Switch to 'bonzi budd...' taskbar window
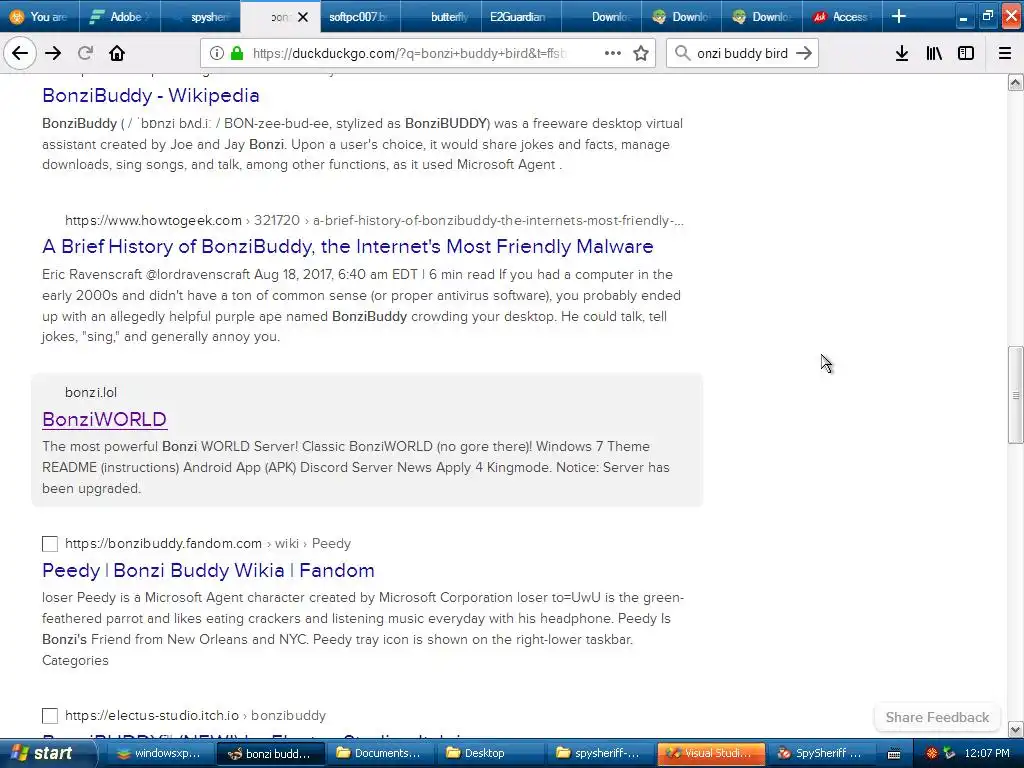Viewport: 1024px width, 768px height. click(x=270, y=753)
